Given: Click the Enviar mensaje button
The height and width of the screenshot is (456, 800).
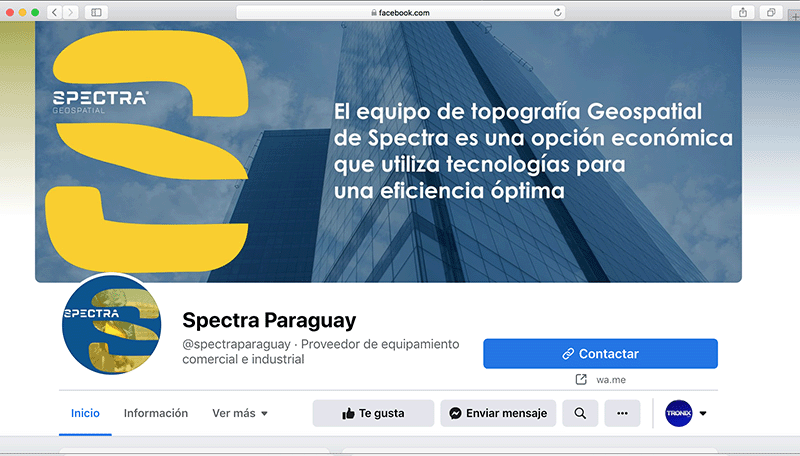Looking at the screenshot, I should [x=498, y=413].
